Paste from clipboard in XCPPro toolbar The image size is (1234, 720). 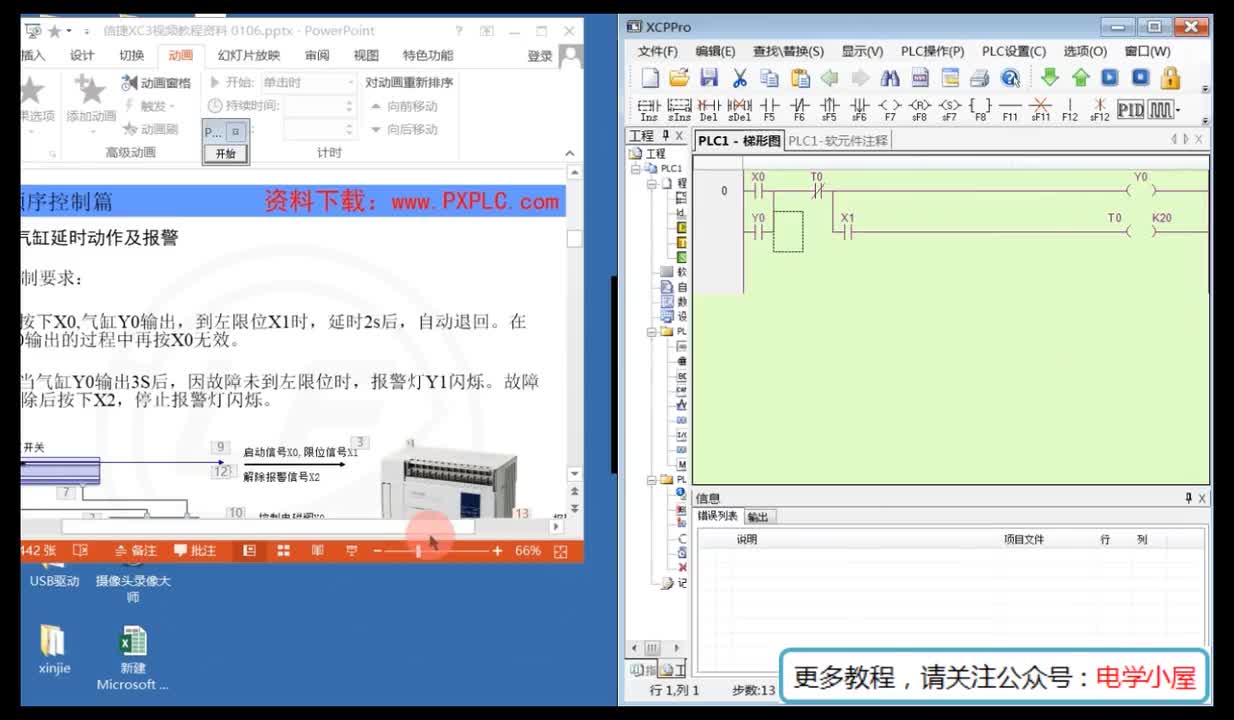pos(800,78)
